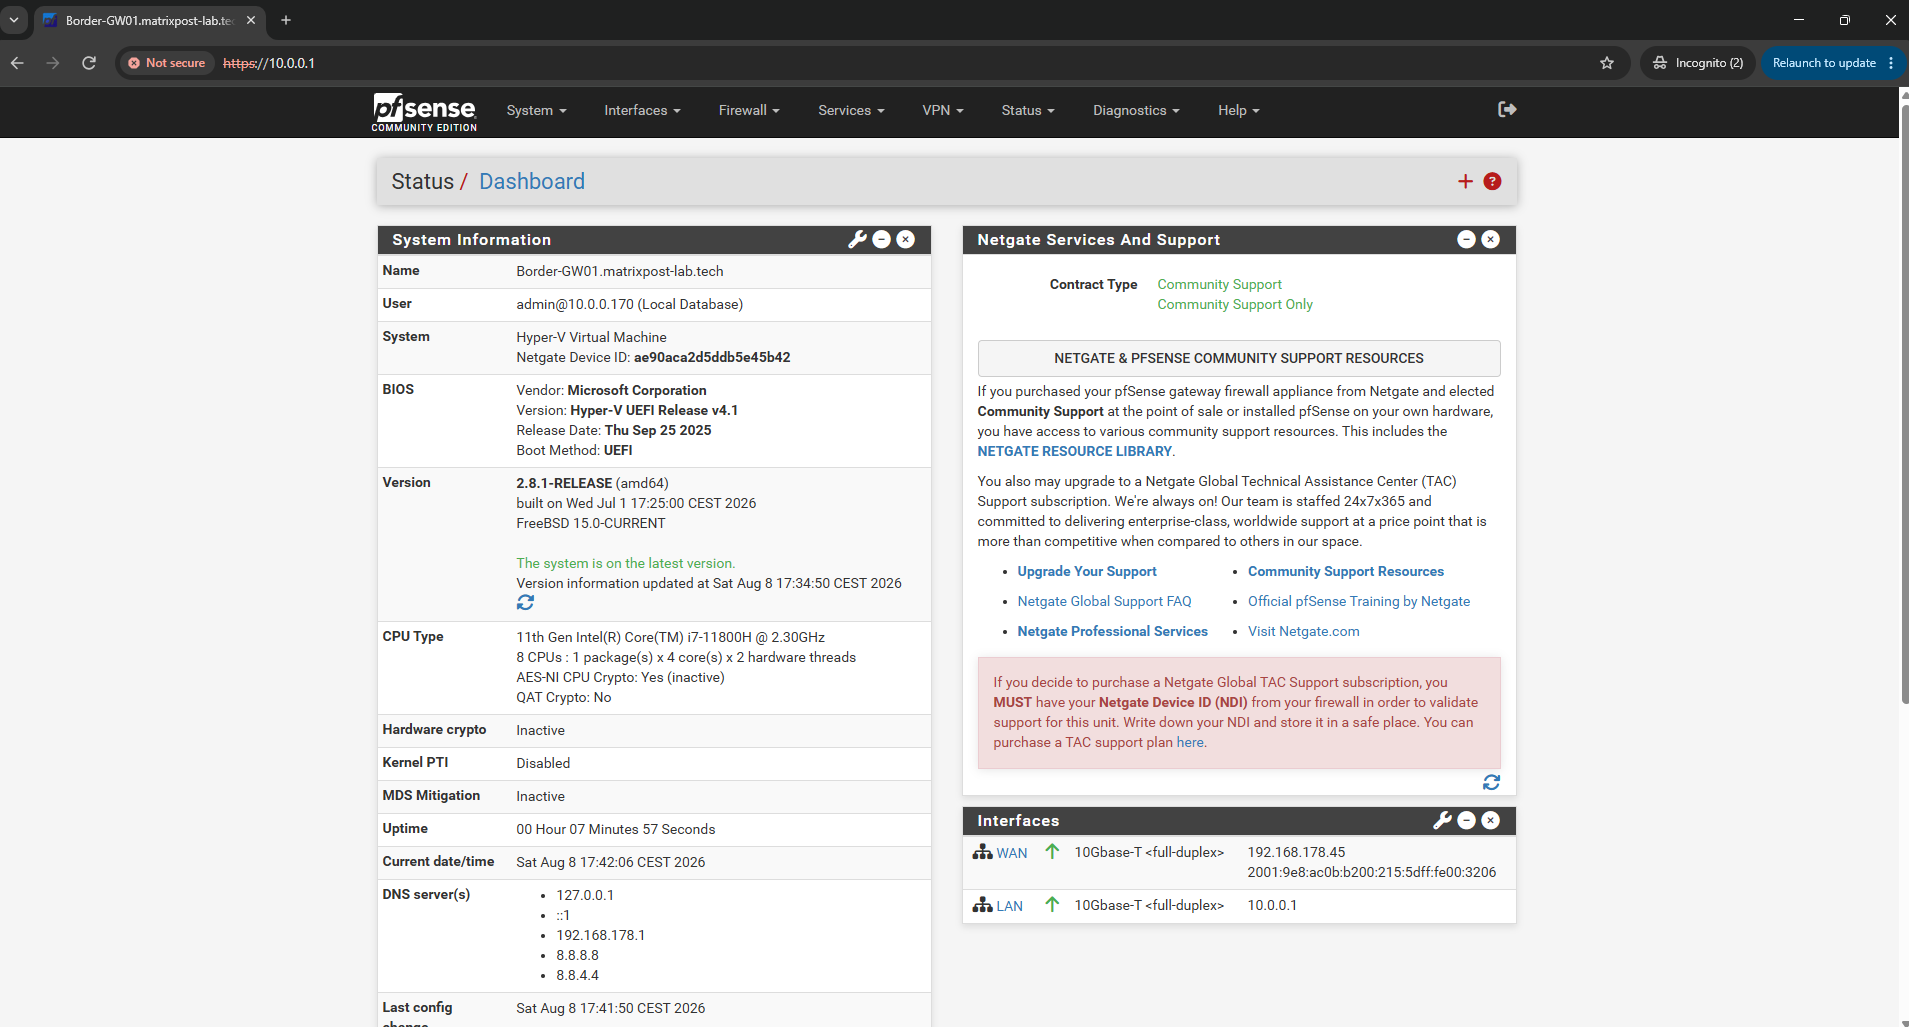Click the Dashboard breadcrumb link
Screen dimensions: 1909x1027
click(532, 181)
